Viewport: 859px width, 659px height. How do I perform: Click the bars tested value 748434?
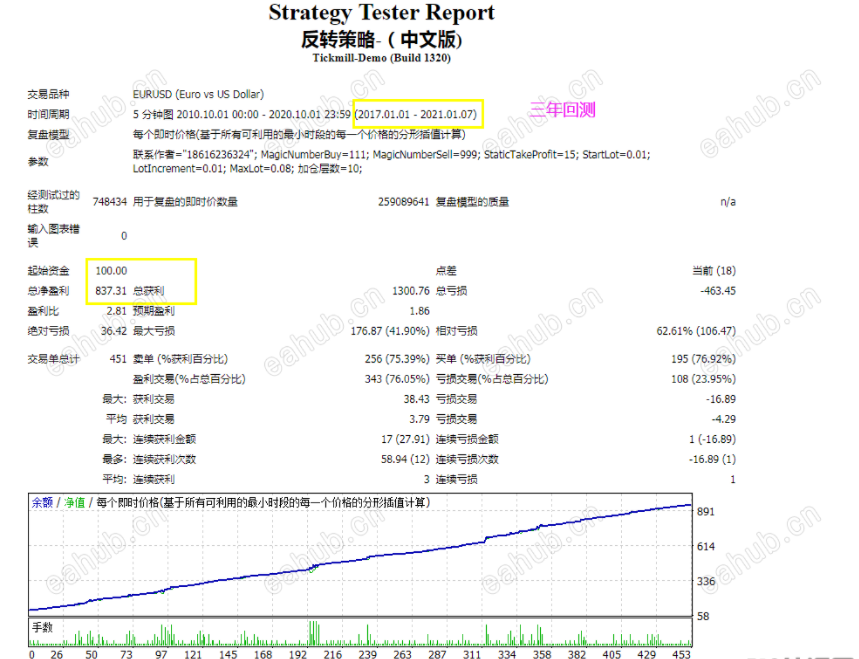click(x=110, y=202)
